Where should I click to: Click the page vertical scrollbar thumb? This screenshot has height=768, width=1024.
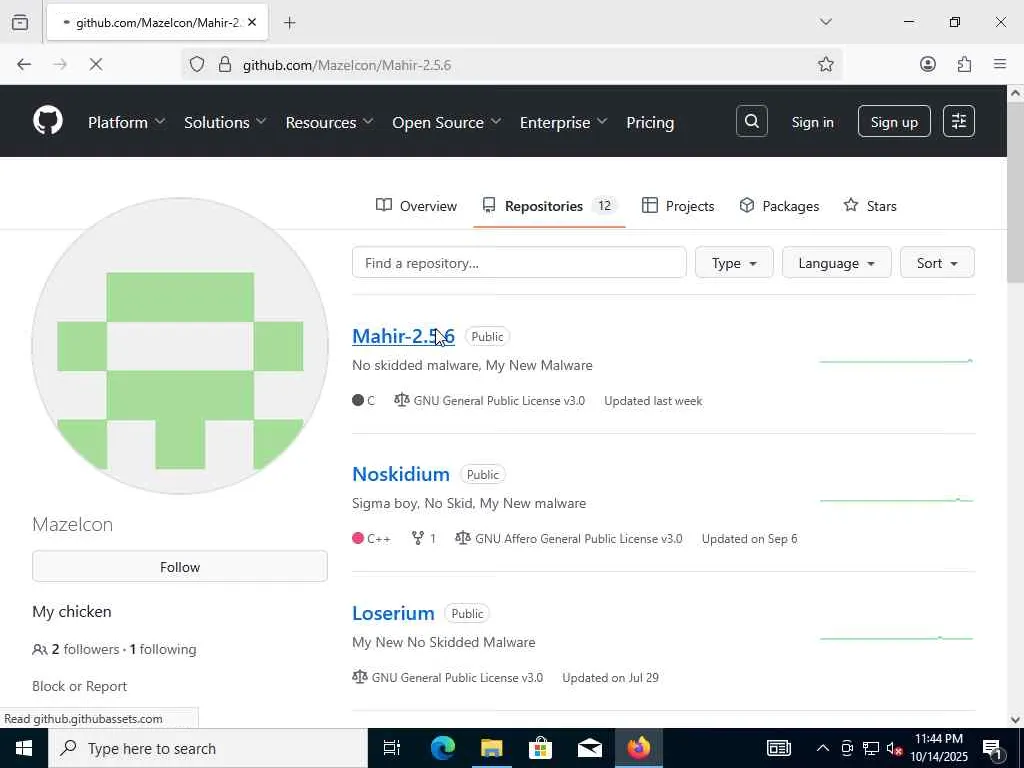[x=1015, y=193]
